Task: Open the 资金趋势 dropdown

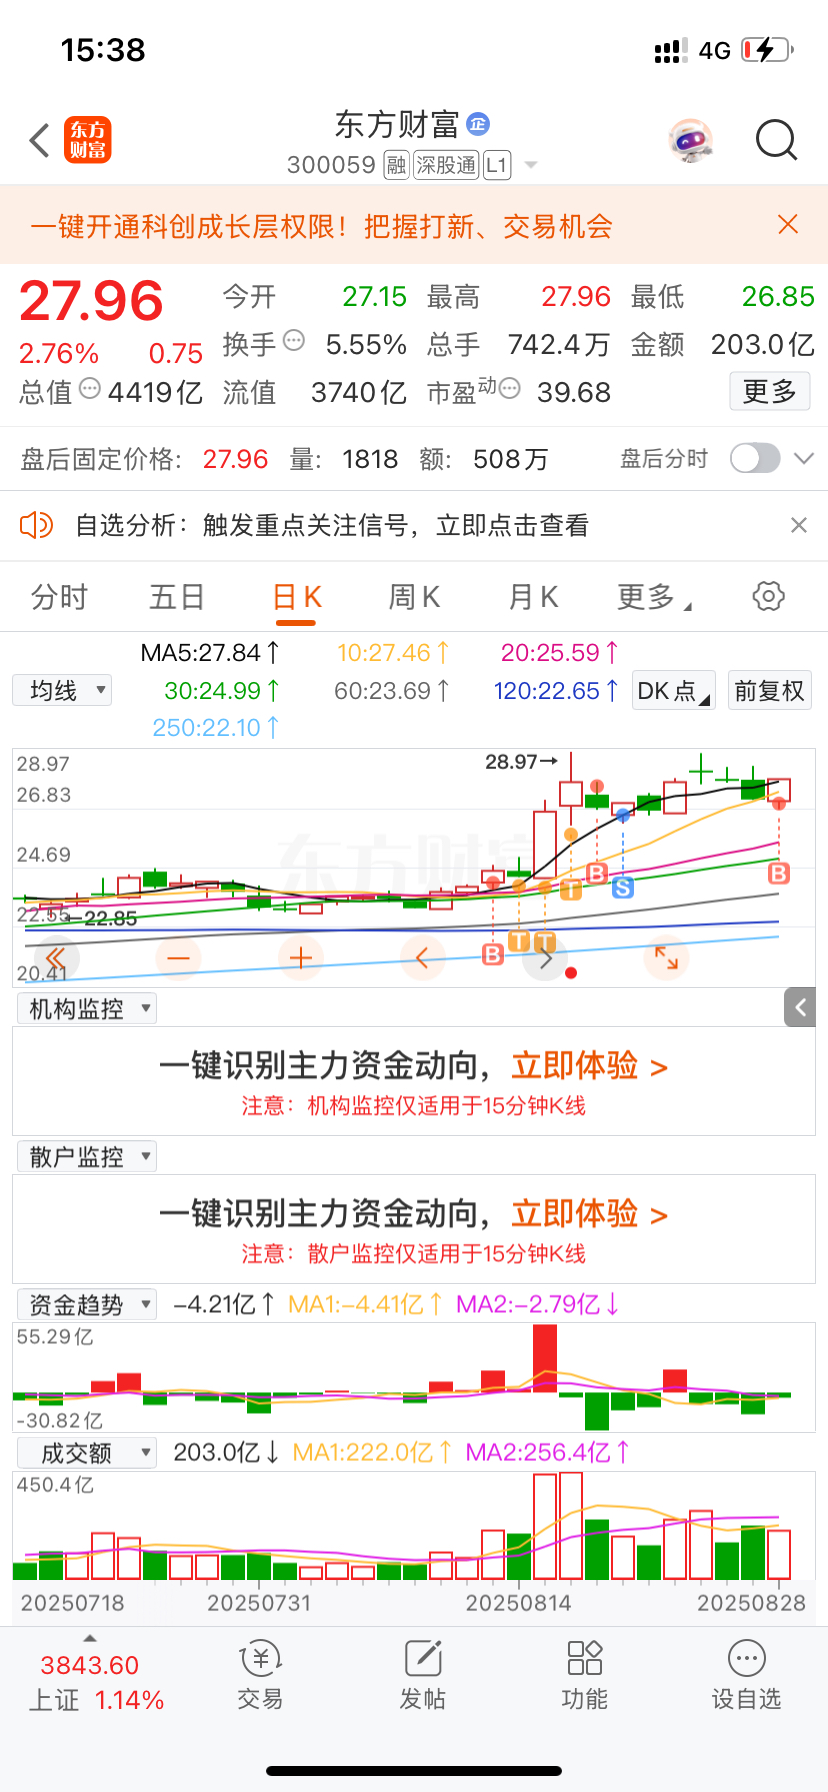Action: coord(87,1304)
